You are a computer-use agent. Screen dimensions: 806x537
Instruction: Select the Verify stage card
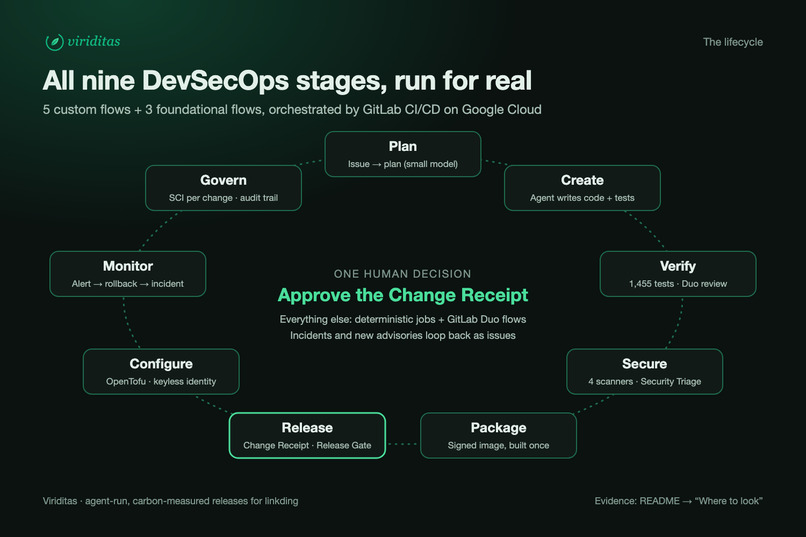tap(678, 274)
